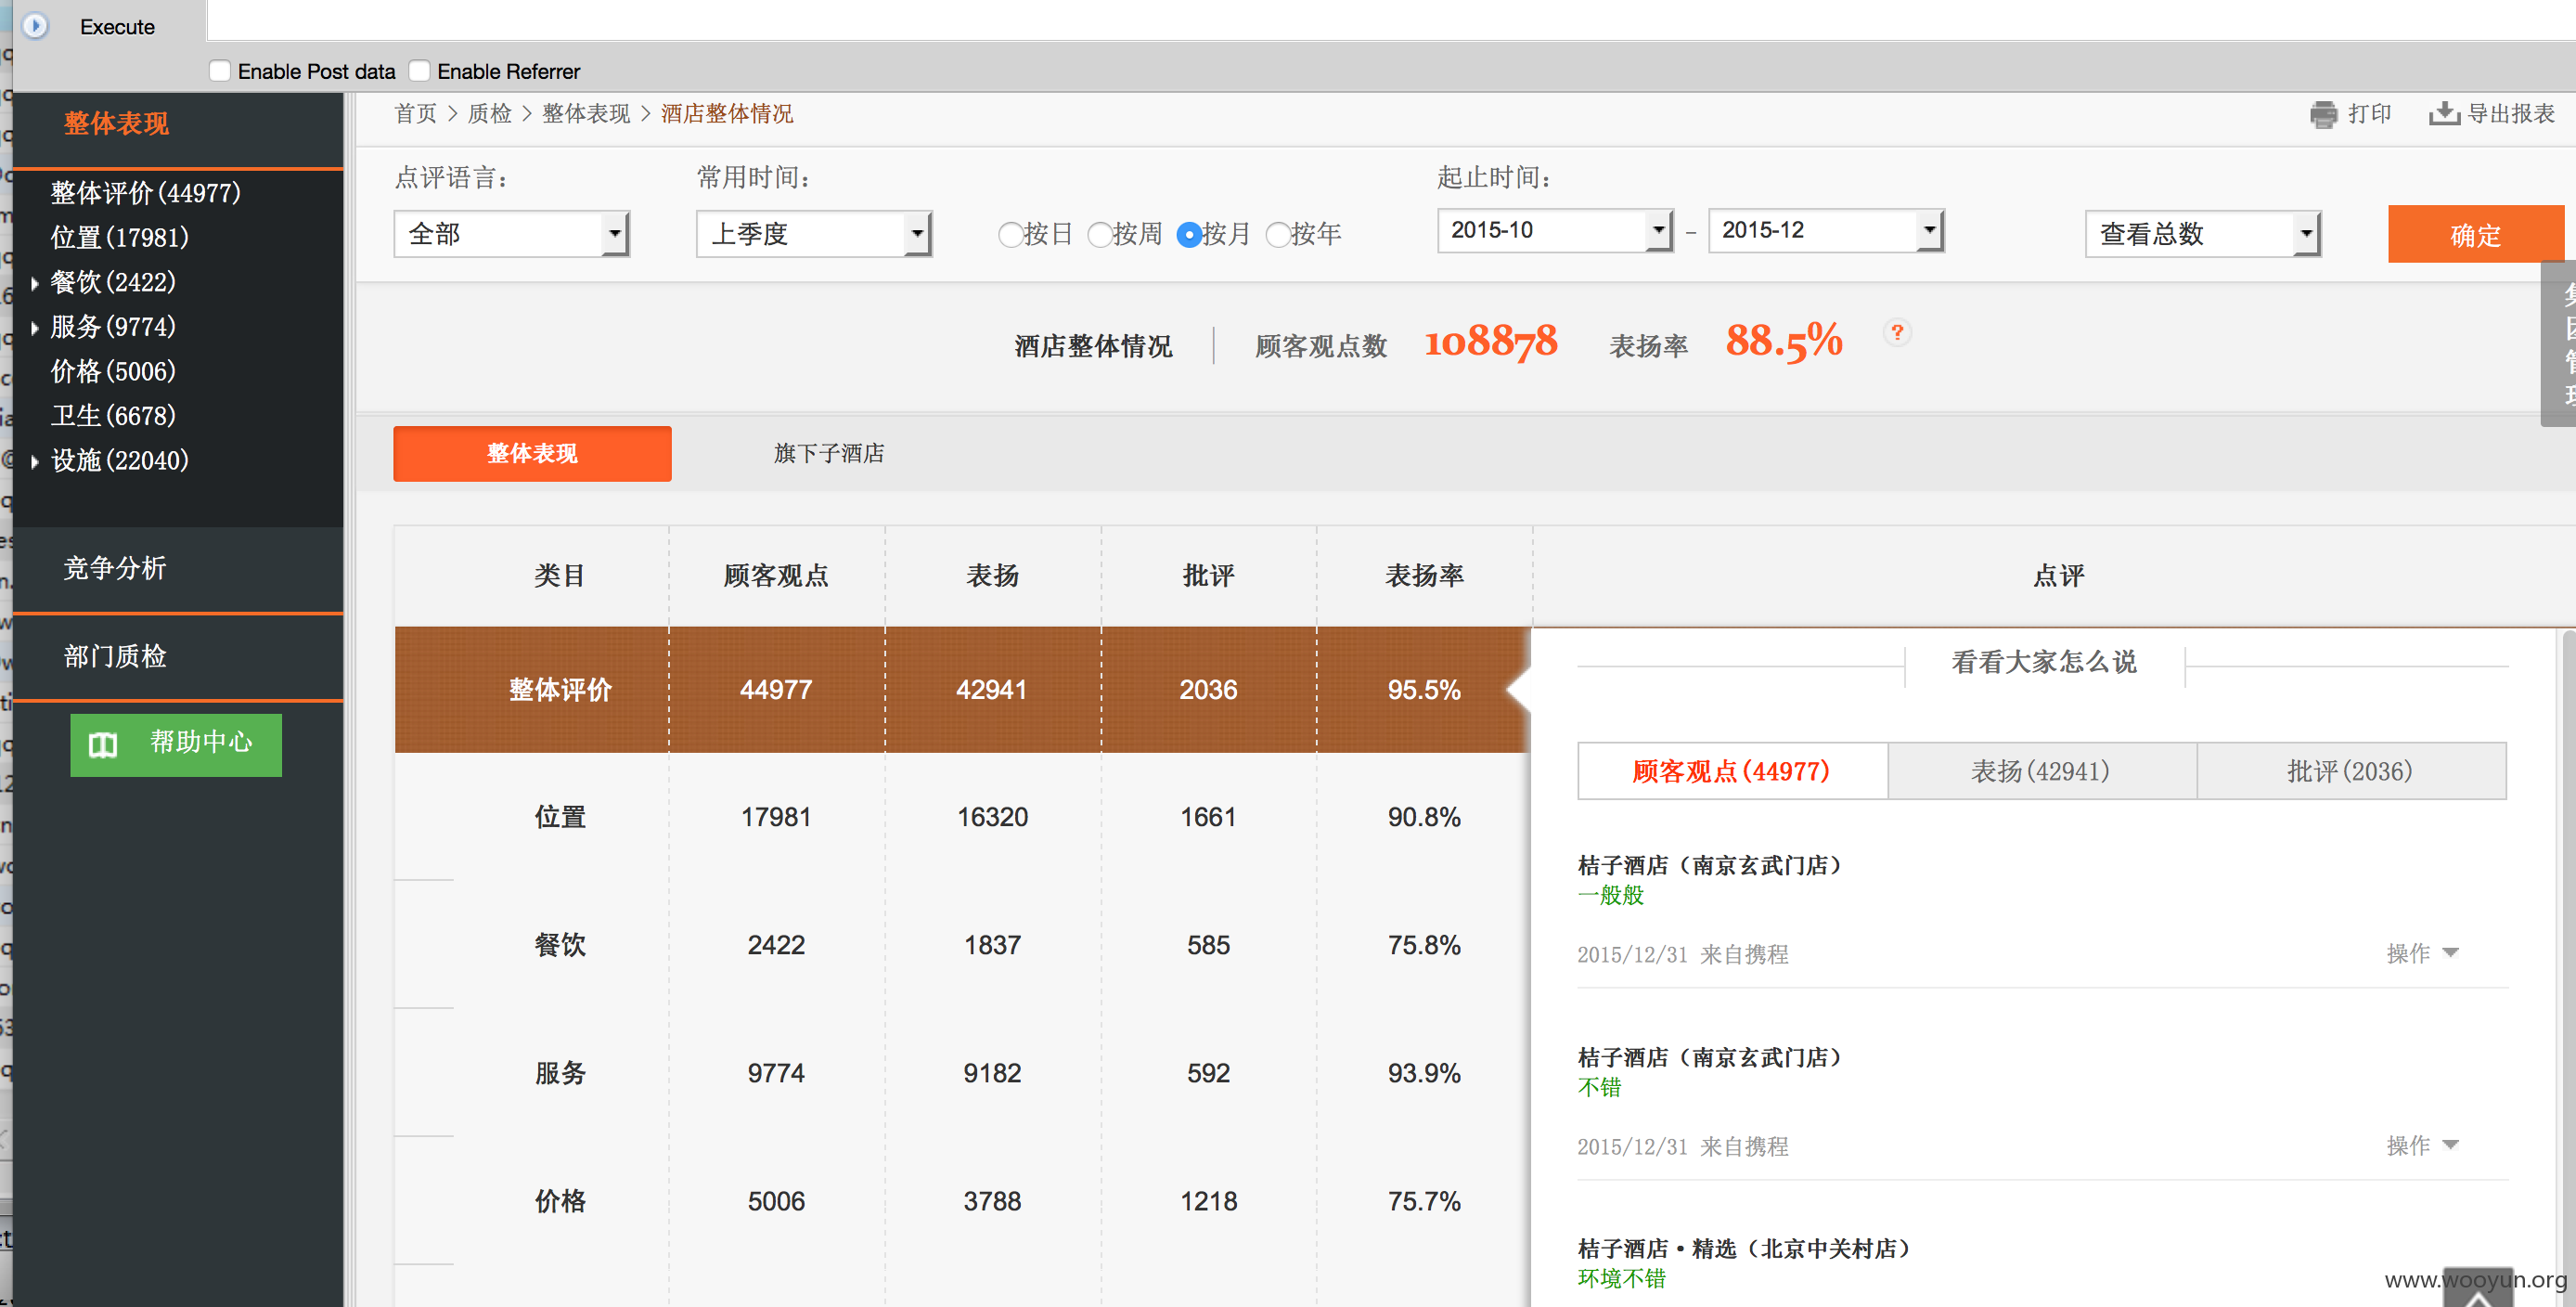Click the book icon in 帮助中心
Image resolution: width=2576 pixels, height=1307 pixels.
[103, 744]
